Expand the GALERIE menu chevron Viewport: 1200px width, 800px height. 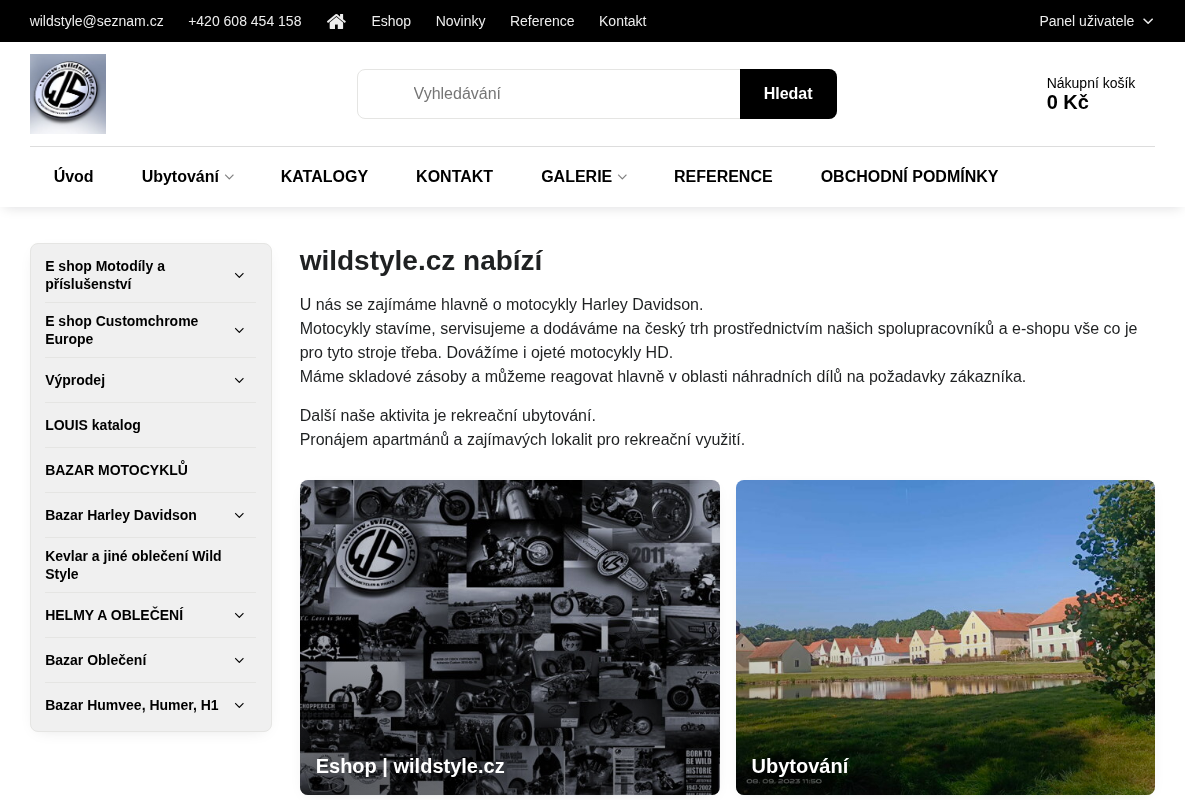click(622, 177)
